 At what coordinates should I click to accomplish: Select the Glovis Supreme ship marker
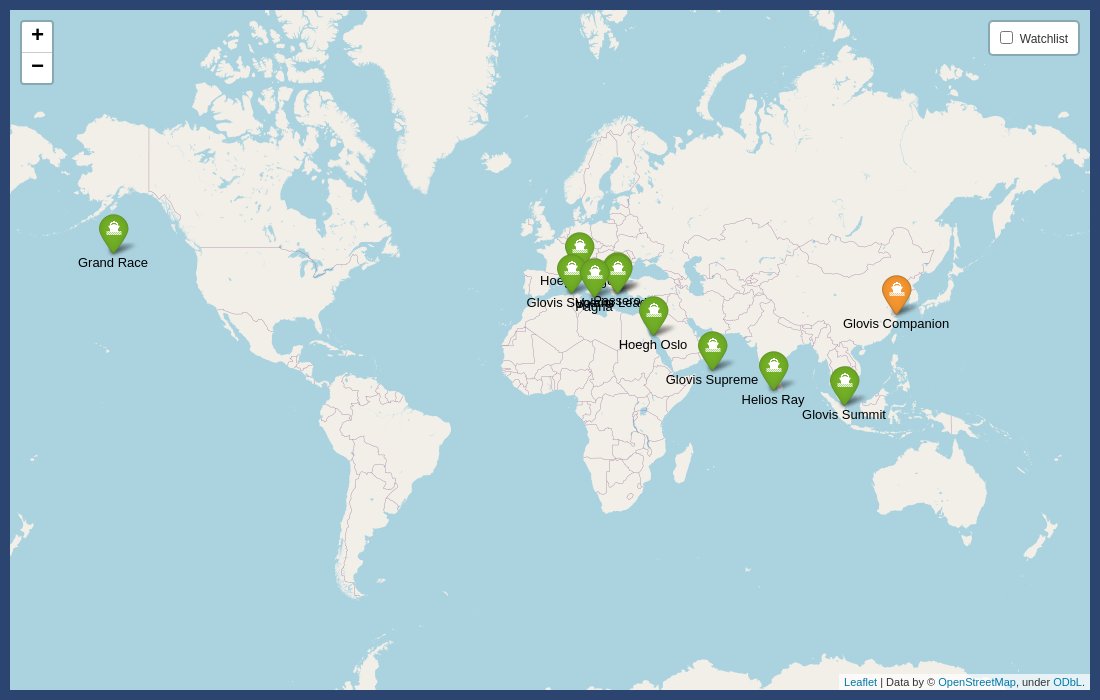point(713,349)
